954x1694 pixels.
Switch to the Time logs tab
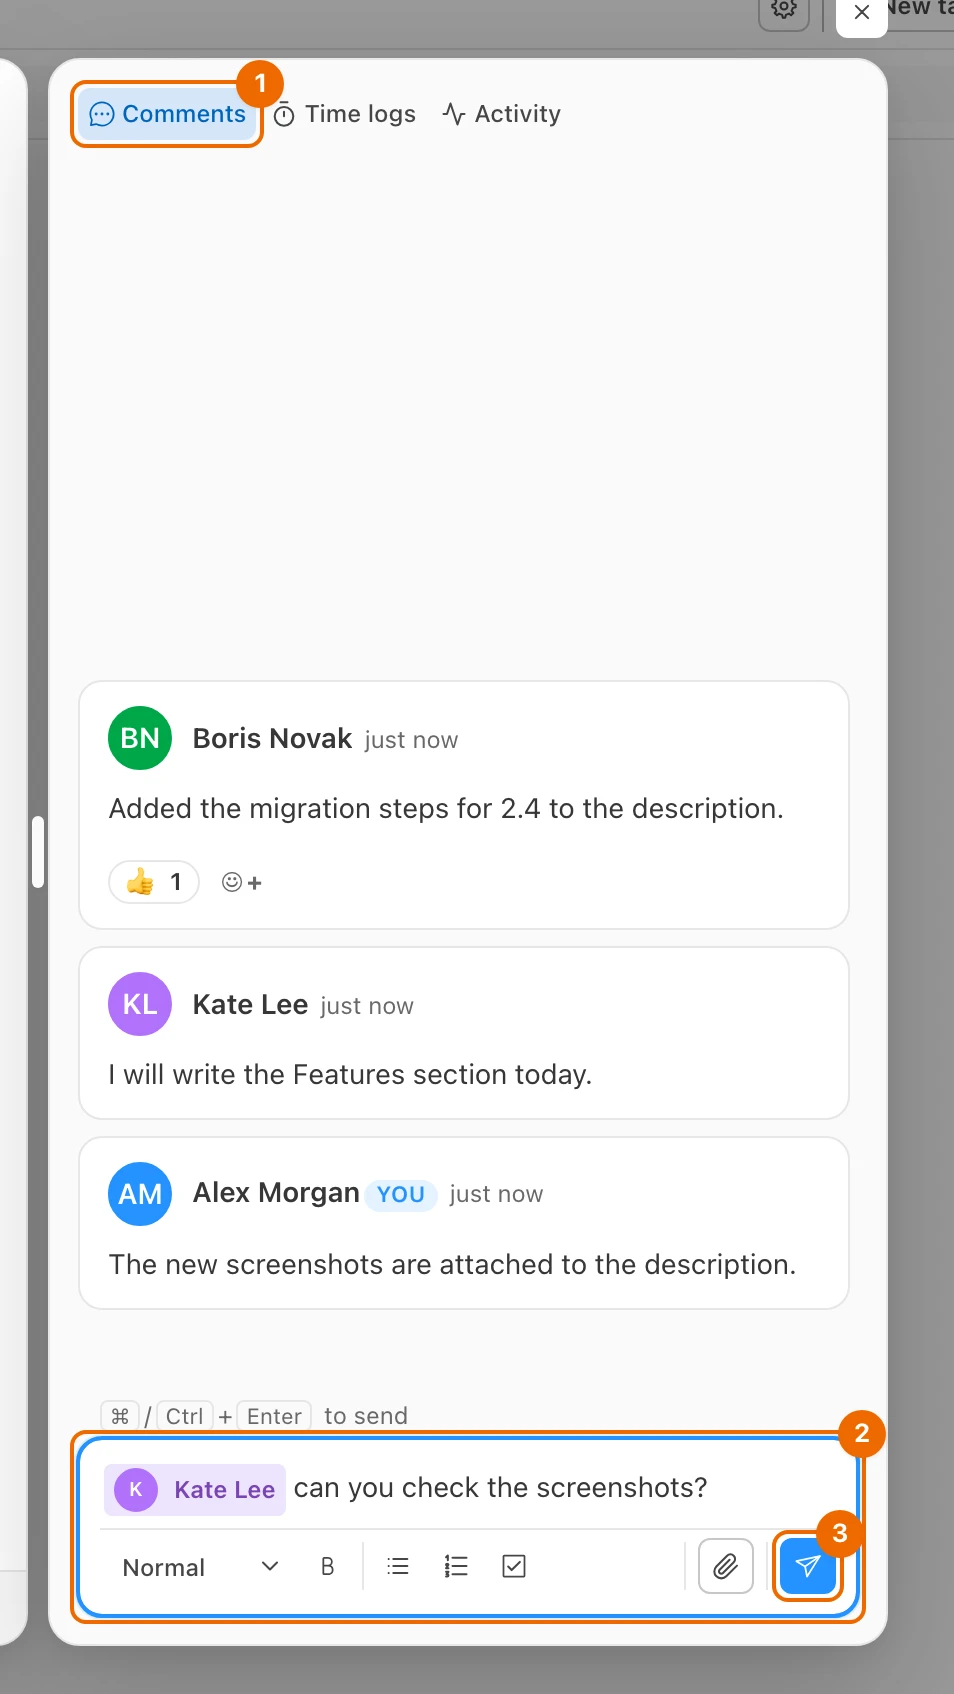click(x=344, y=114)
